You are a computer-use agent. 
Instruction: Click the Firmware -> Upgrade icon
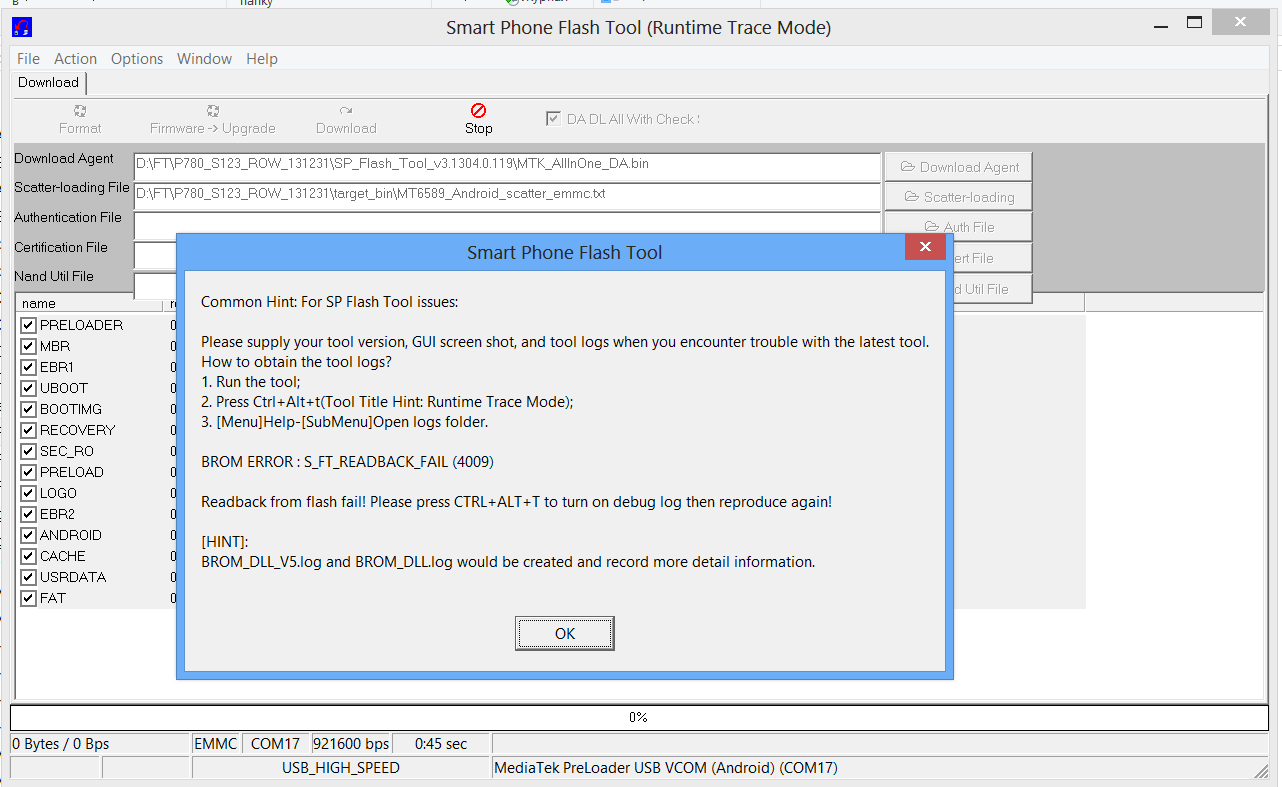point(212,111)
